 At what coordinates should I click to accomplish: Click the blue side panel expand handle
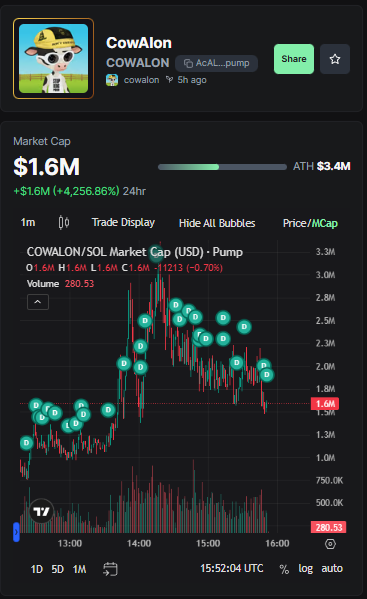click(x=16, y=532)
